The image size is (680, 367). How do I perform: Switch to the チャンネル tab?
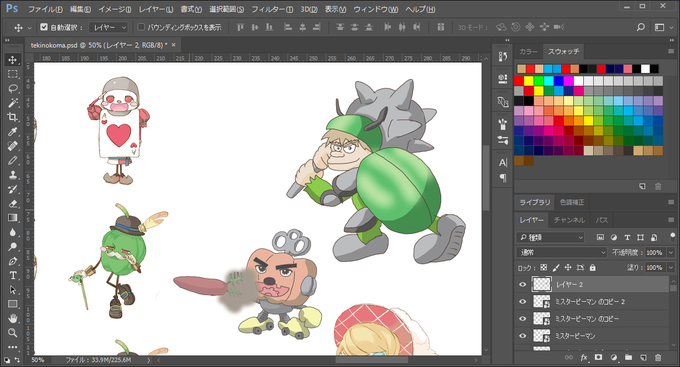click(569, 220)
